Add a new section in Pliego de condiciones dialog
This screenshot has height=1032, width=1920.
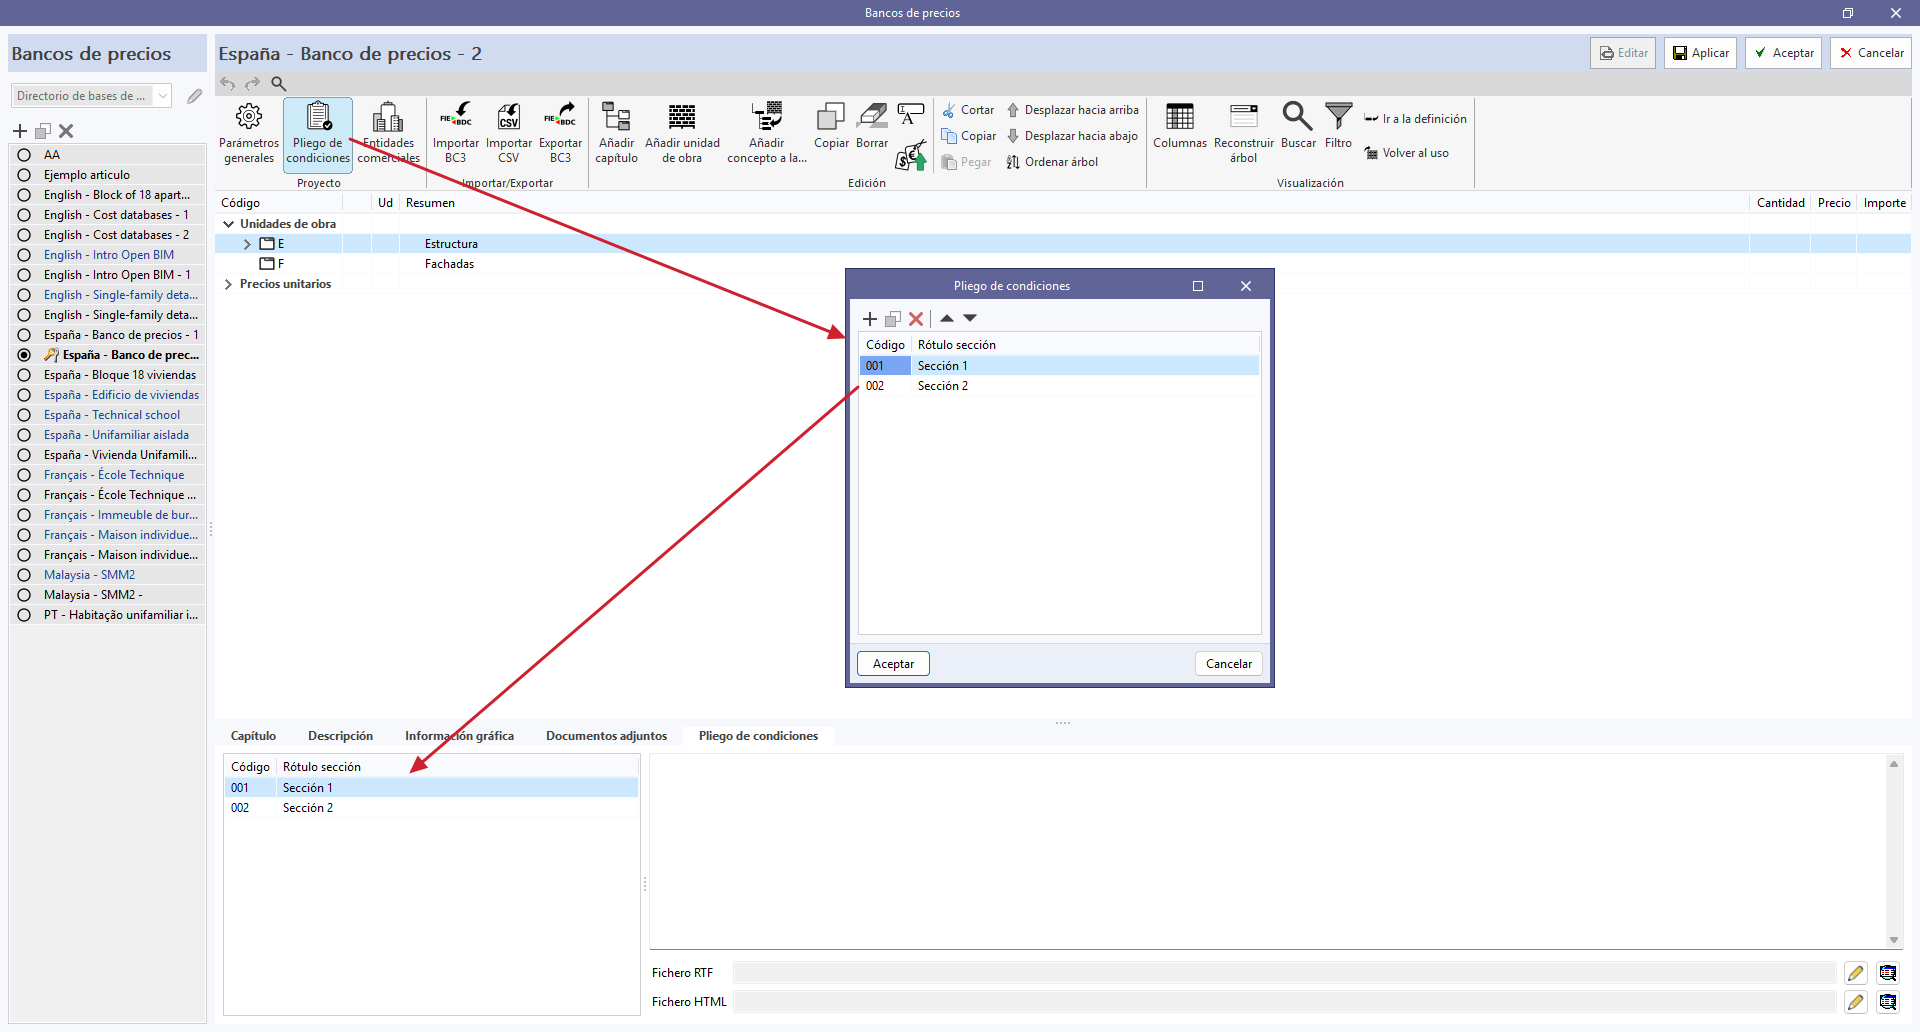[870, 319]
